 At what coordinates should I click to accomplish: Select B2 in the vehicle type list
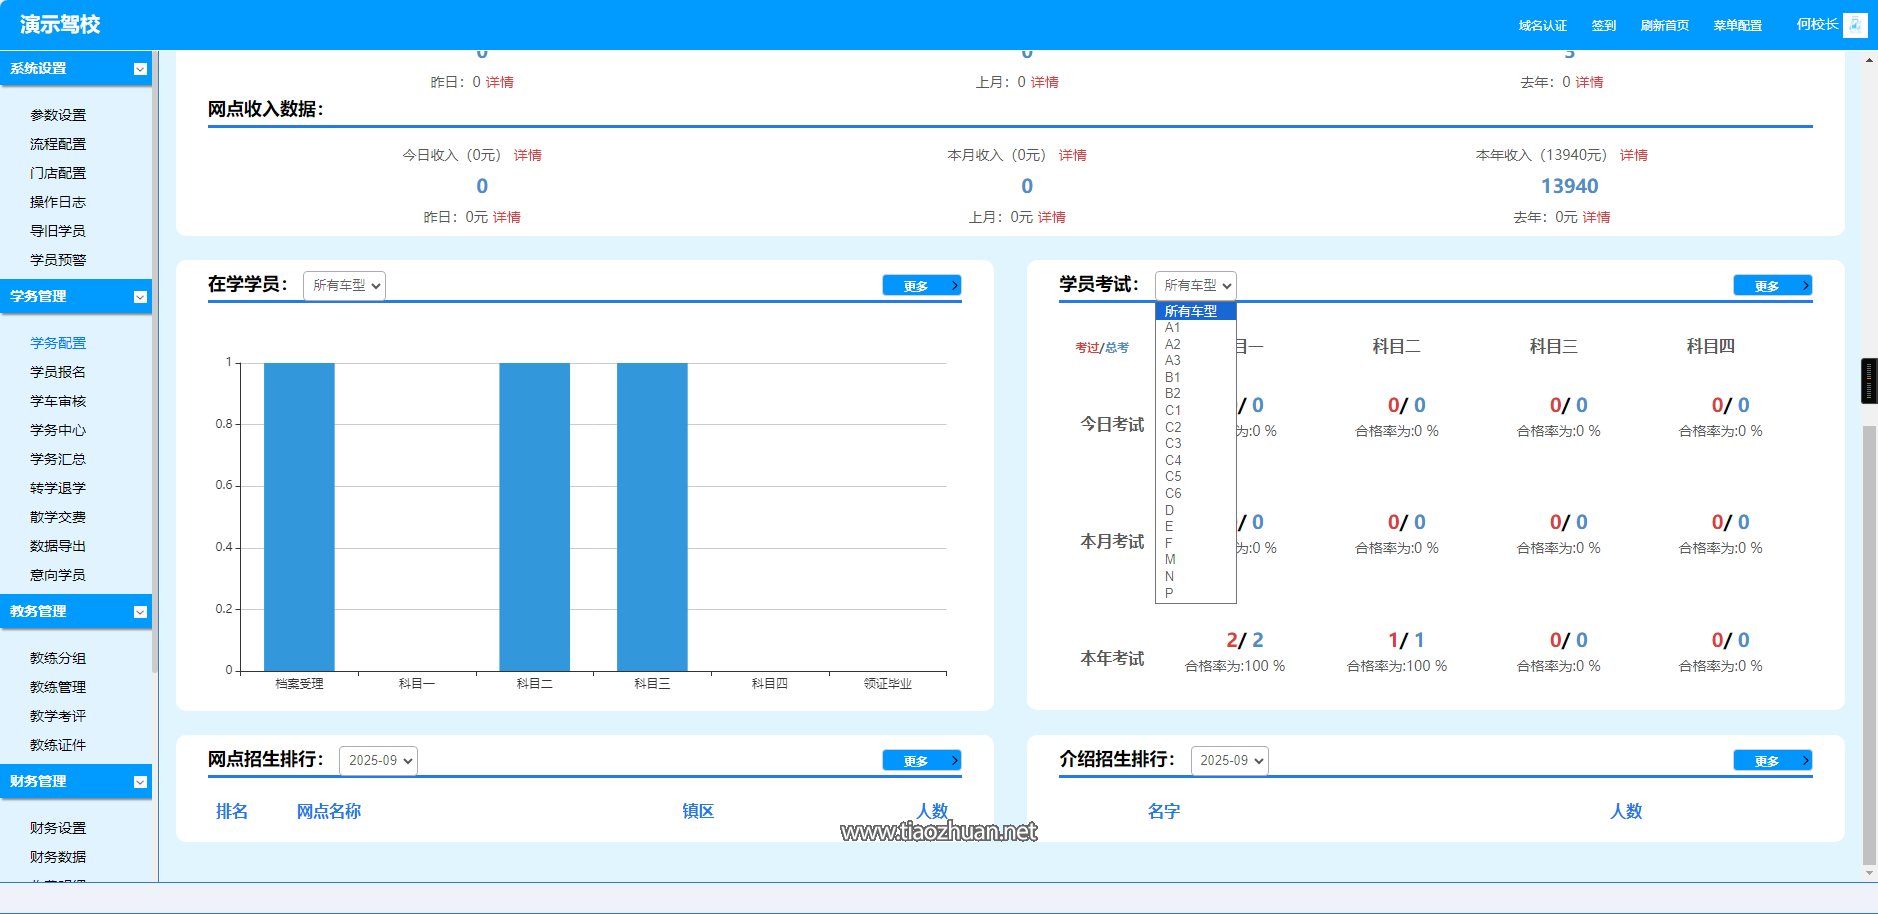1195,394
